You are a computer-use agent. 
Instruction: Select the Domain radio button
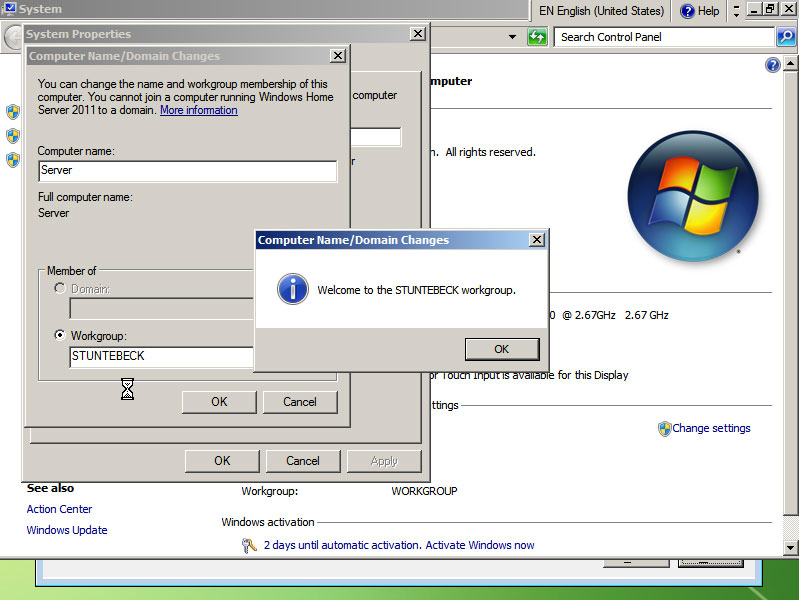[x=60, y=288]
